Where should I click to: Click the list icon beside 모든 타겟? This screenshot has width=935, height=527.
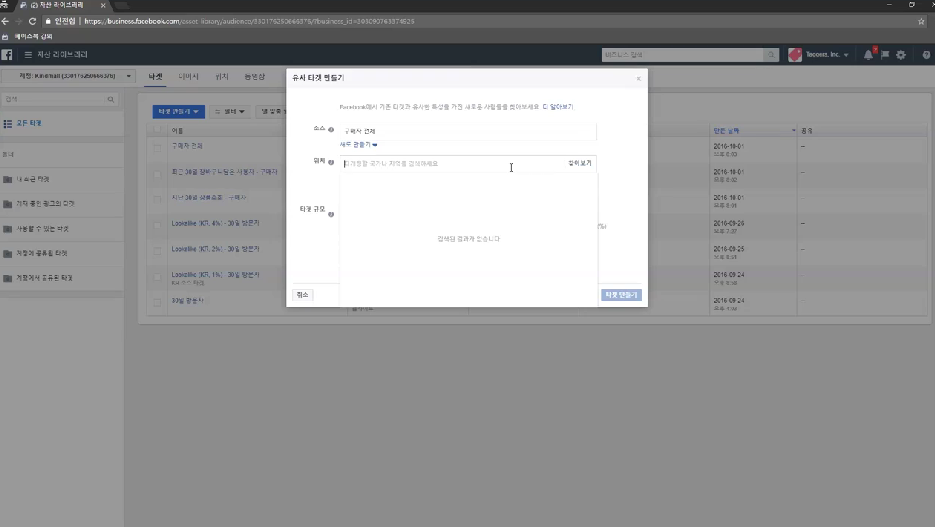click(8, 123)
